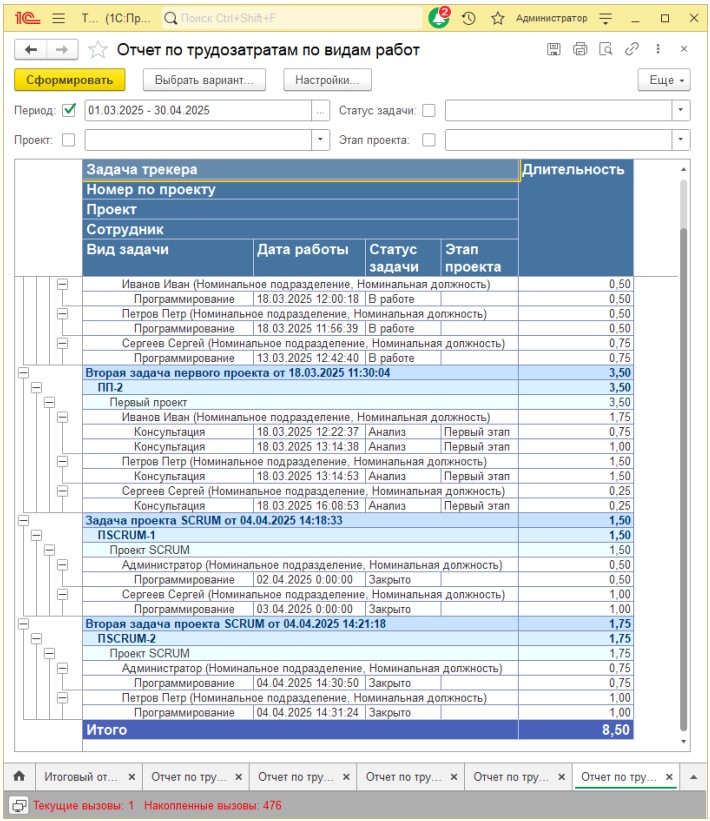Click scroll up arrow of the report
The height and width of the screenshot is (821, 710).
point(683,169)
